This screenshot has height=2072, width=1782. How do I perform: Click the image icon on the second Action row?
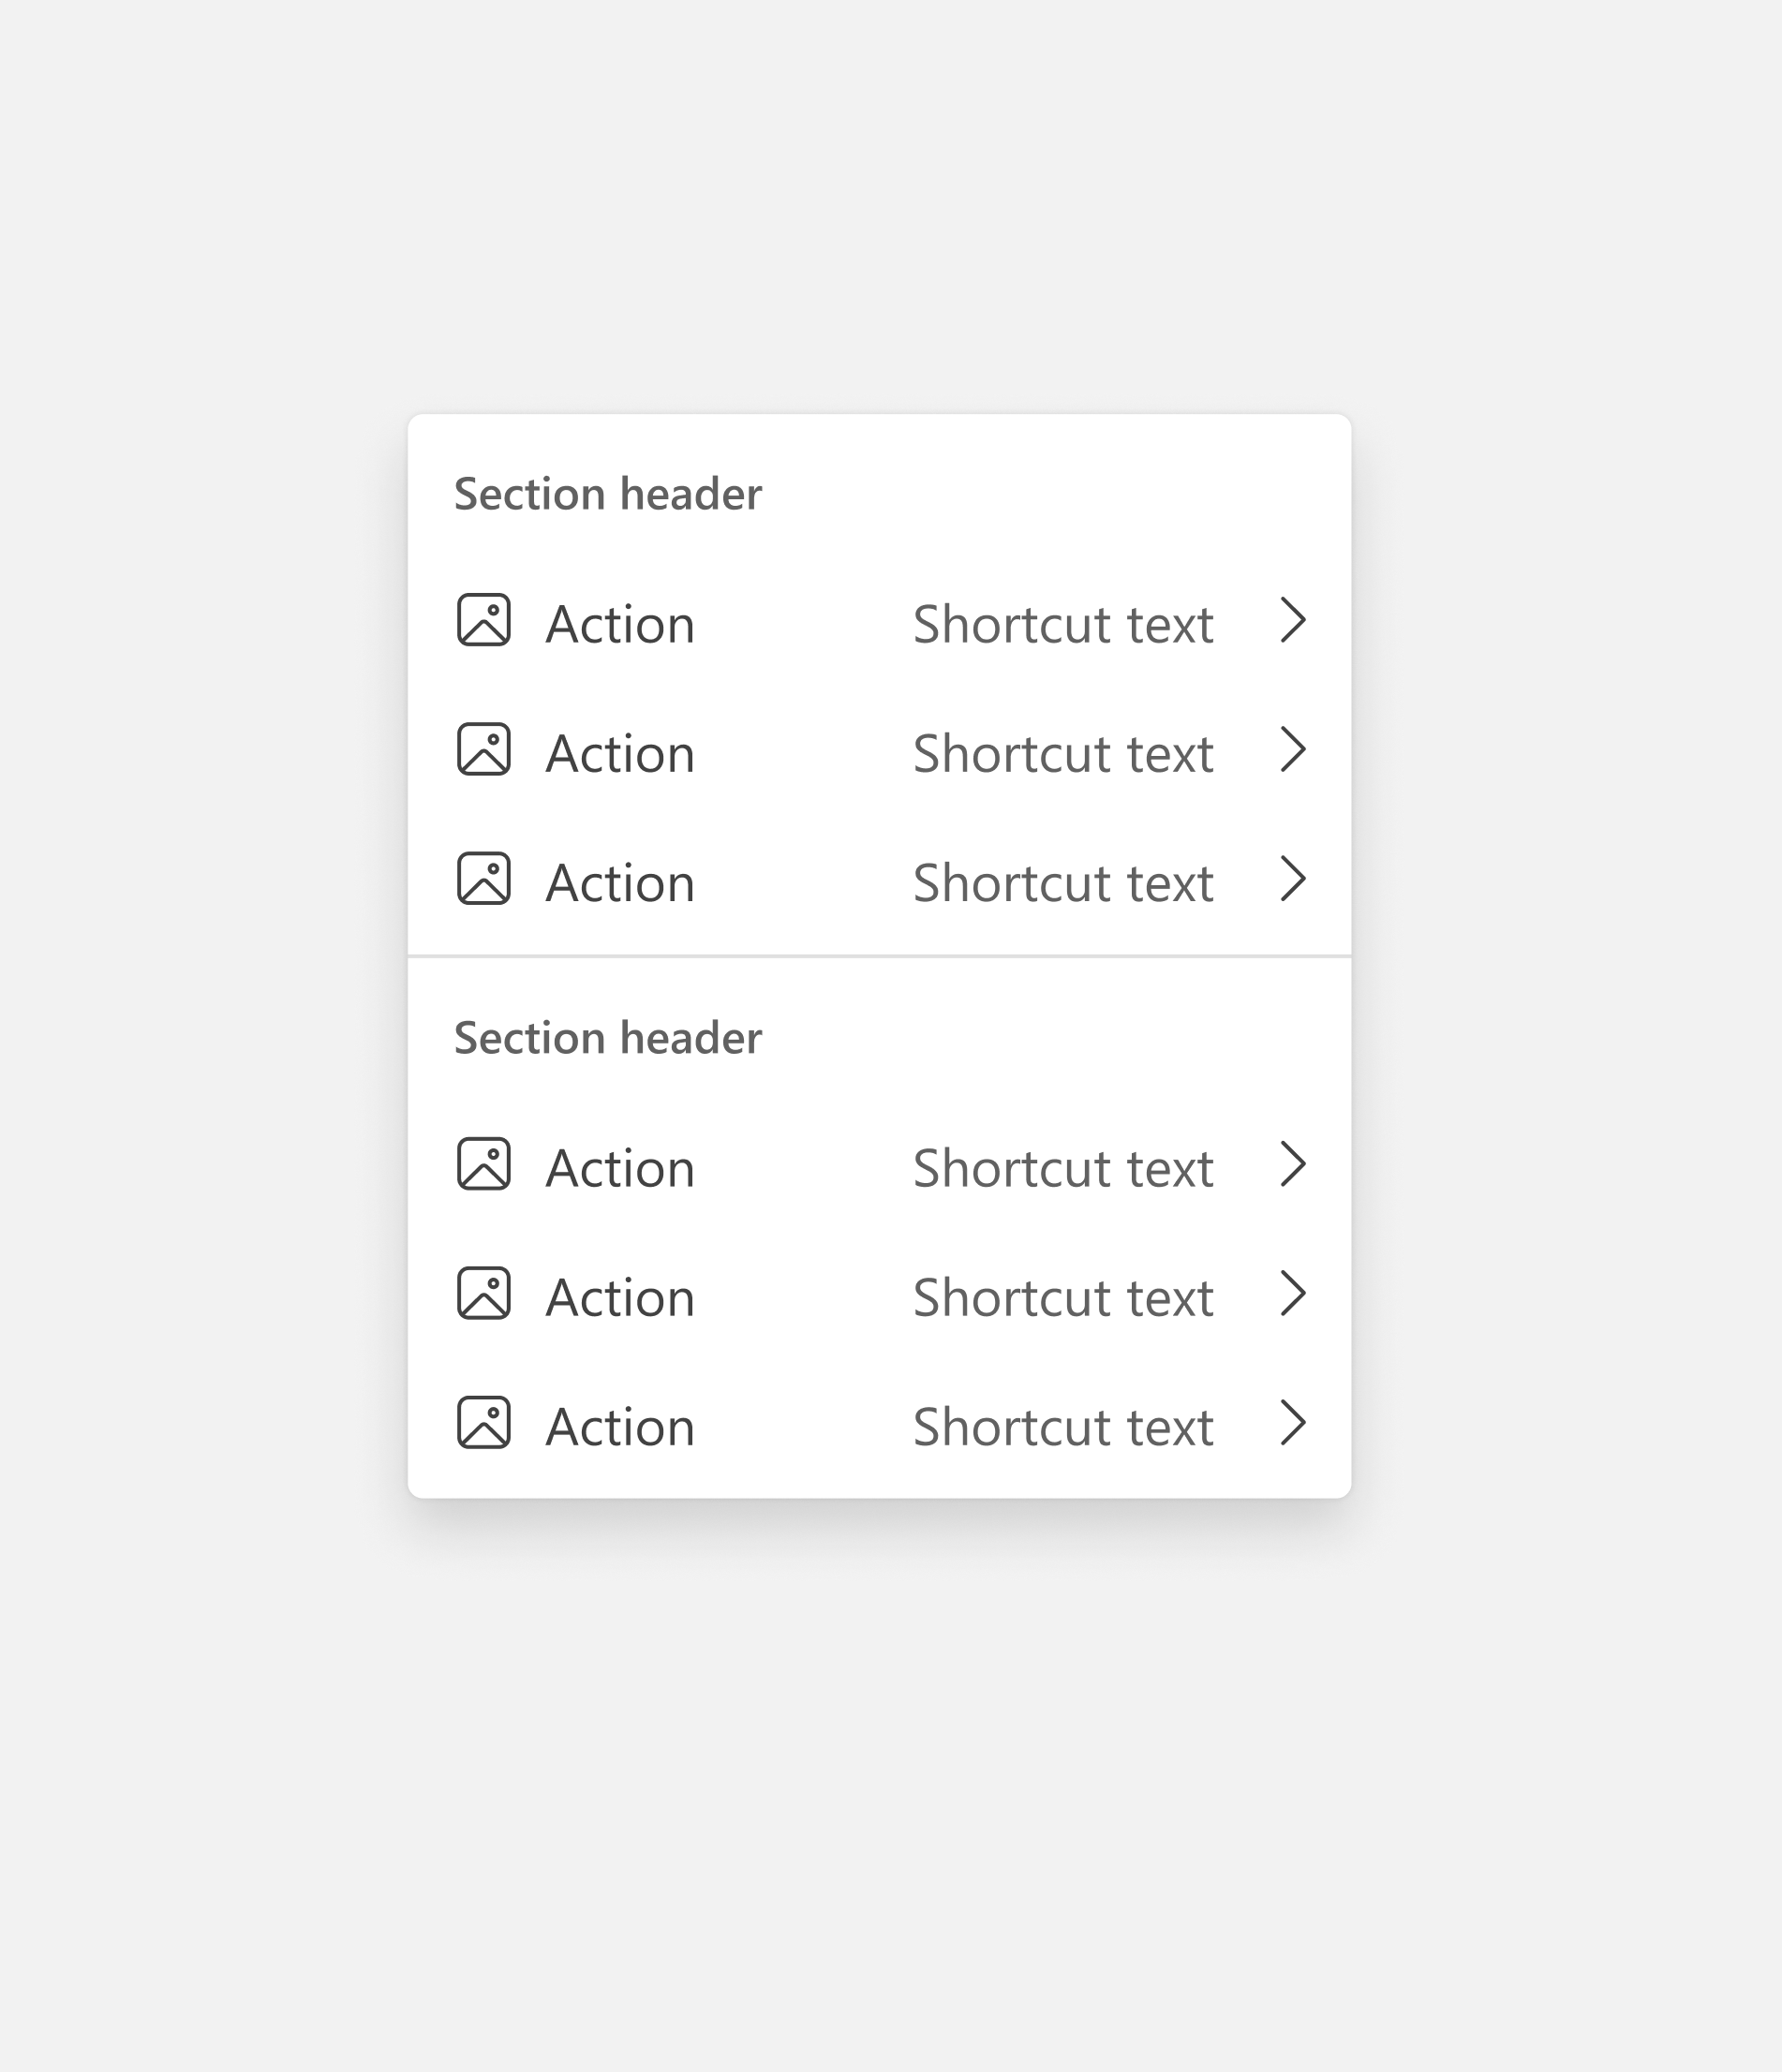coord(485,751)
